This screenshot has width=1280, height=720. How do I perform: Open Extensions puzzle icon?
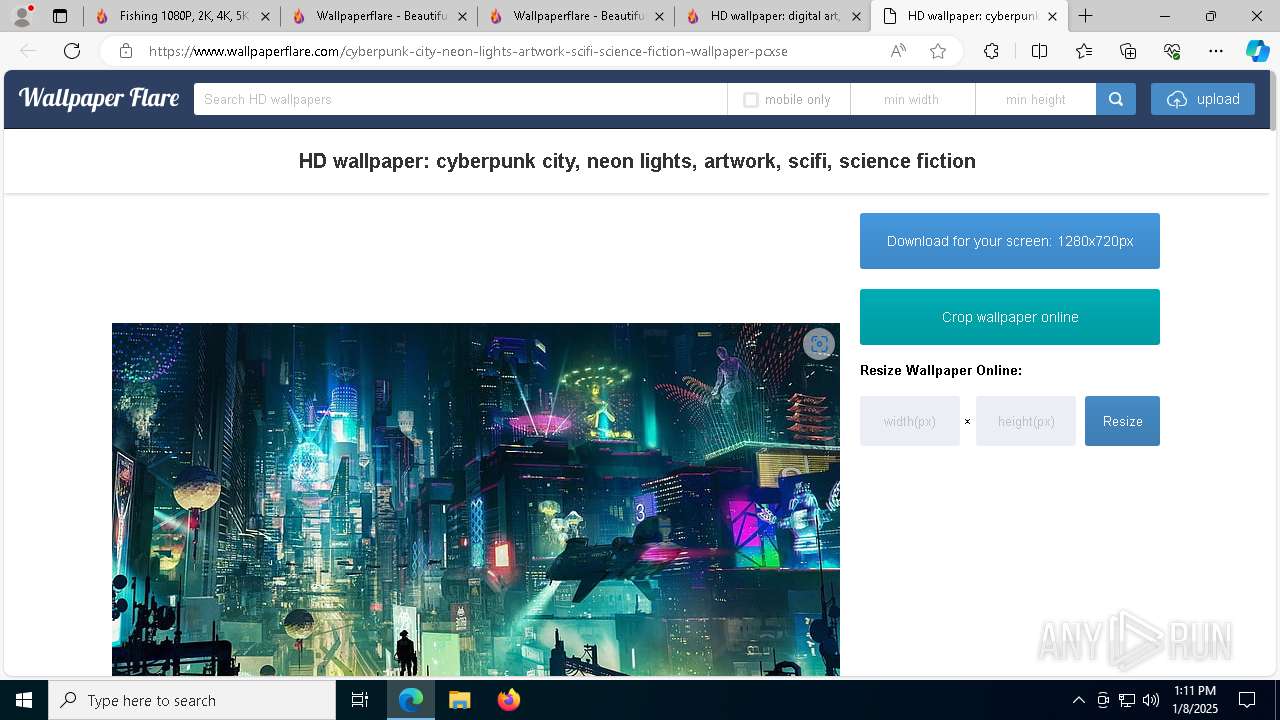991,51
